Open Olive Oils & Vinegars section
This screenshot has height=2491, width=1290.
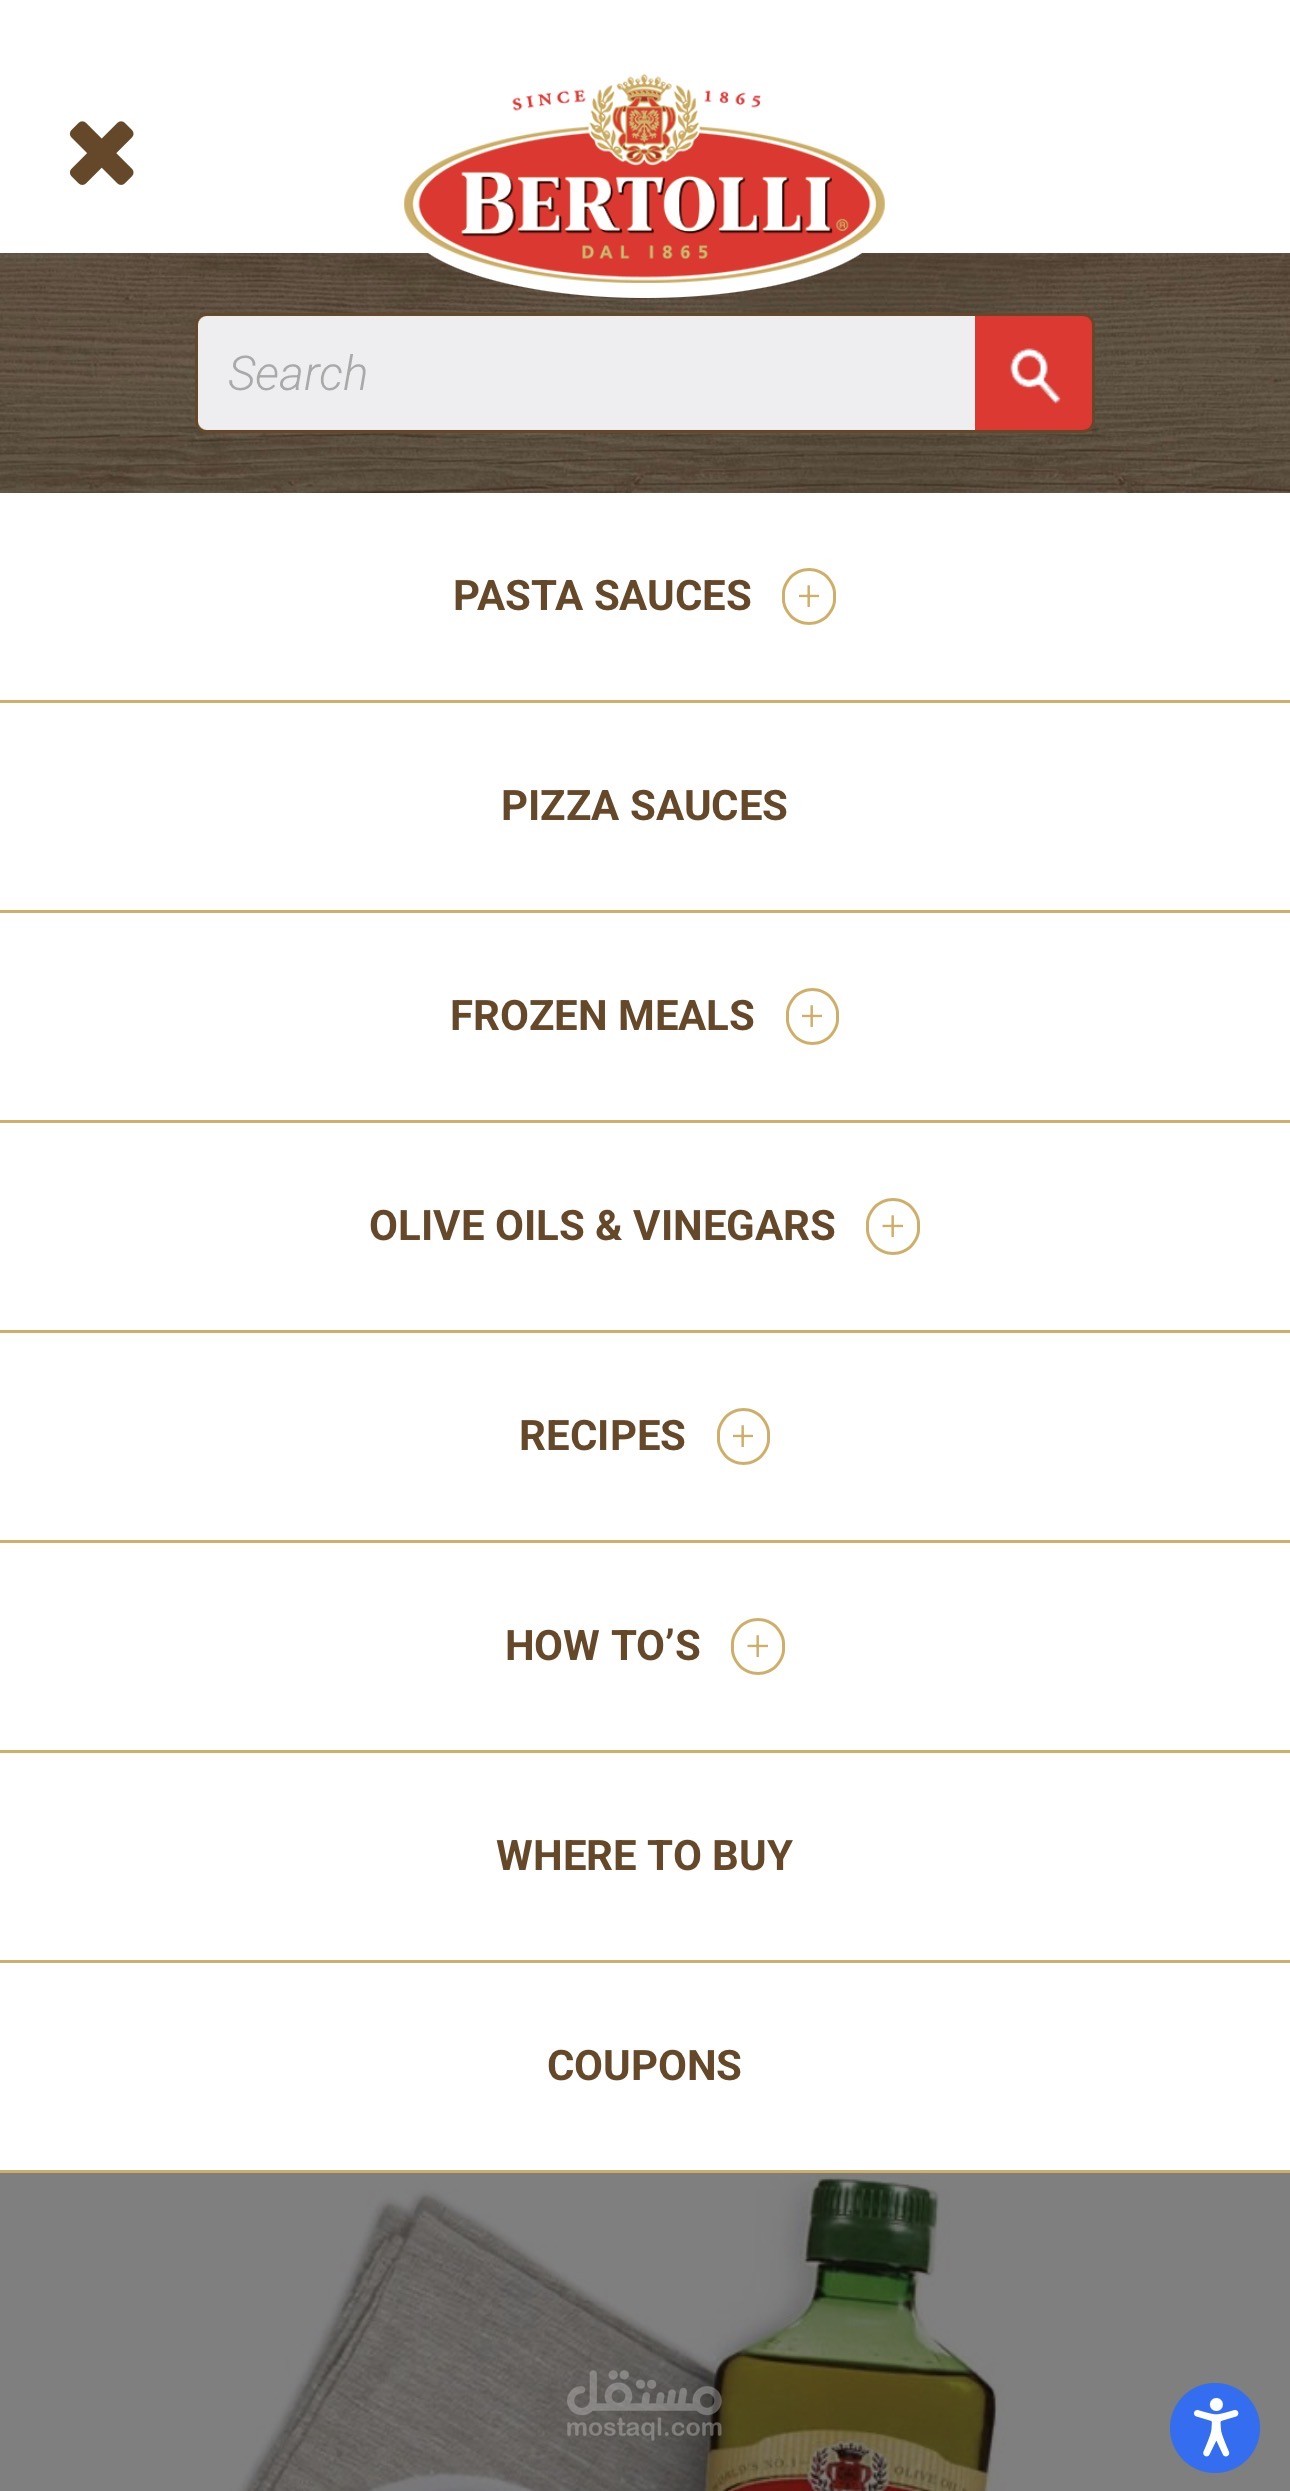tap(601, 1226)
